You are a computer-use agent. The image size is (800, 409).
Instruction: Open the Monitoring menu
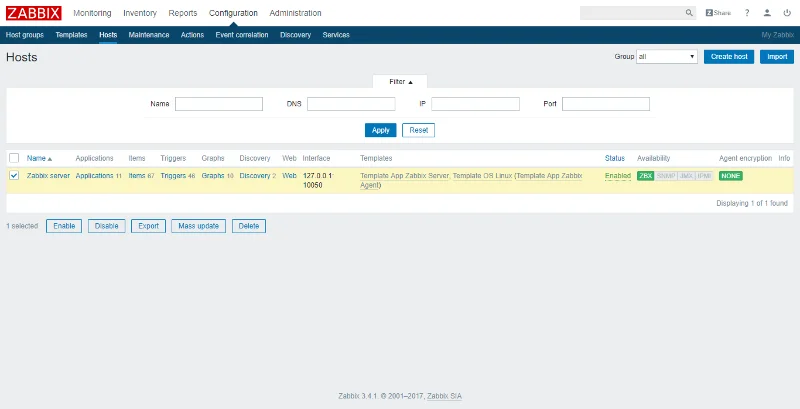click(92, 13)
